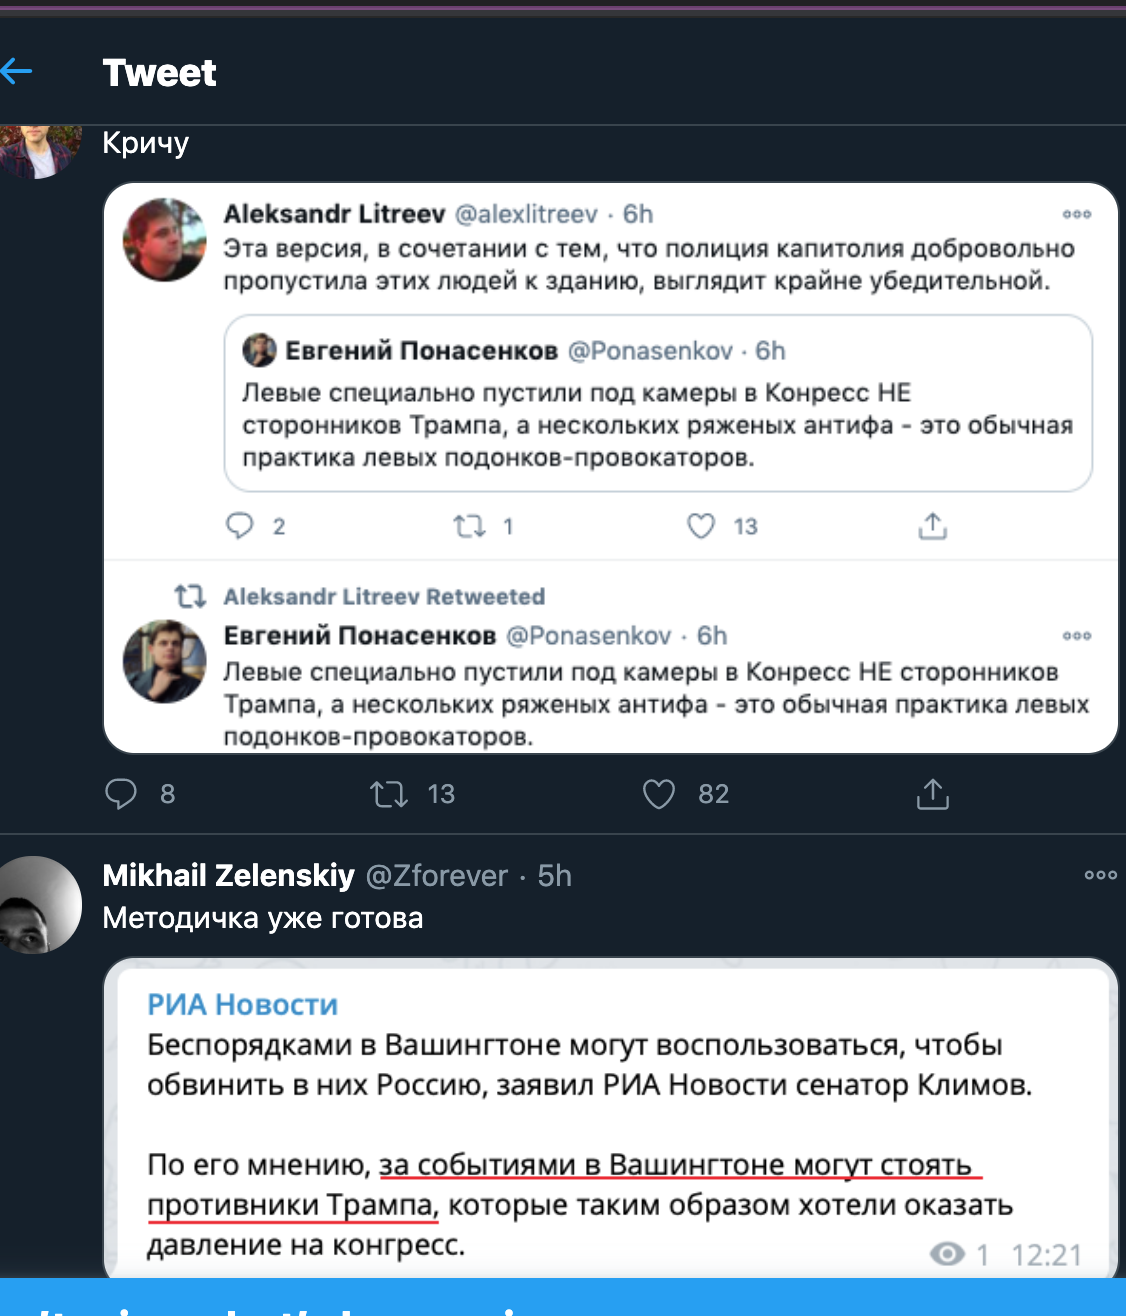The image size is (1126, 1316).
Task: Open Aleksandr Litreev's profile name link
Action: [334, 214]
